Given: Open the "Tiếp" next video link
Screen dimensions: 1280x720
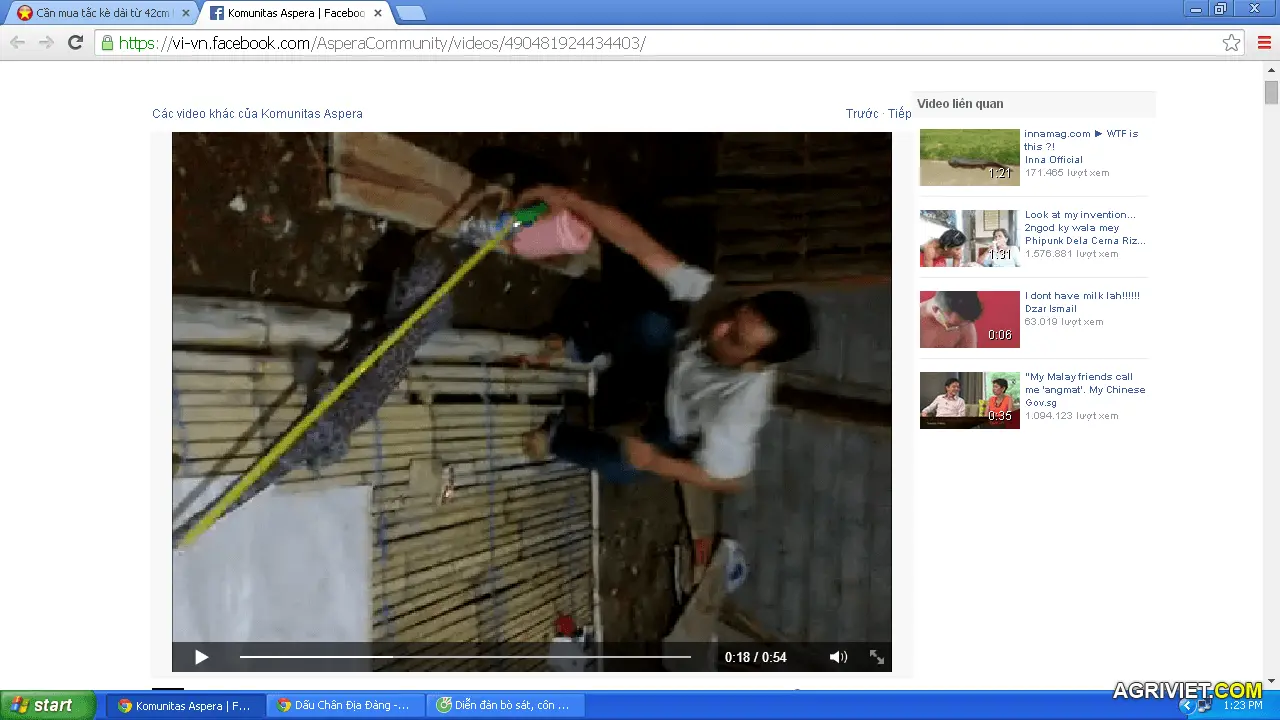Looking at the screenshot, I should point(900,114).
